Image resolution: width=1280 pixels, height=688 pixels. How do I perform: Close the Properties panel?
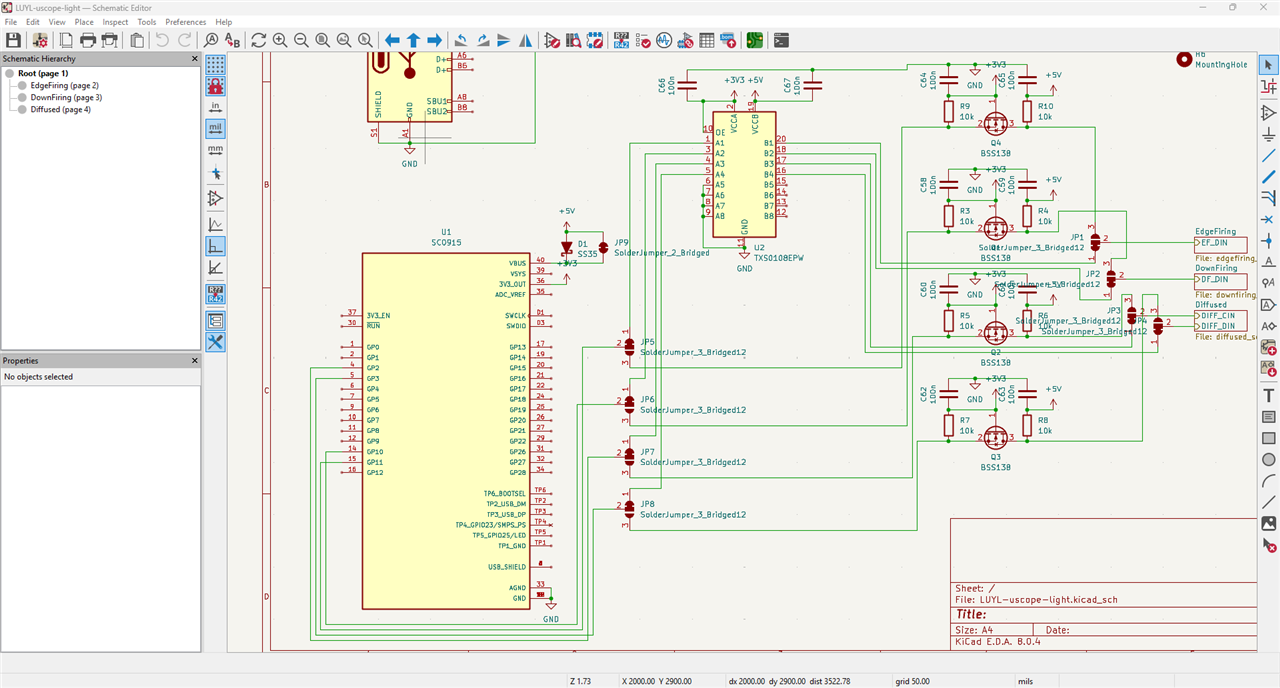tap(195, 361)
